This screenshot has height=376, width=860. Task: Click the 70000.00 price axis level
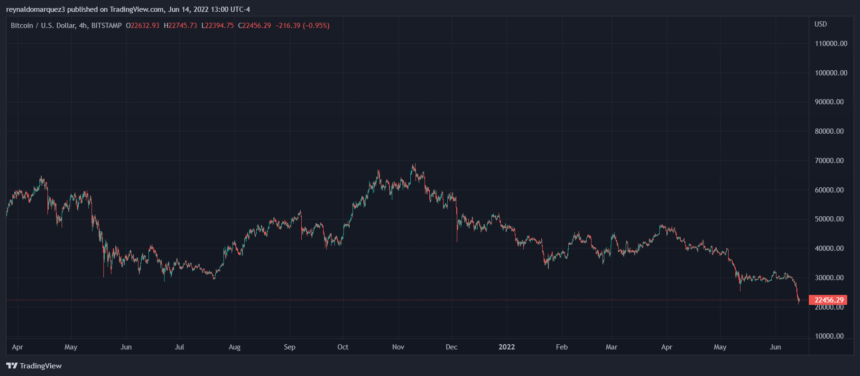pos(828,161)
